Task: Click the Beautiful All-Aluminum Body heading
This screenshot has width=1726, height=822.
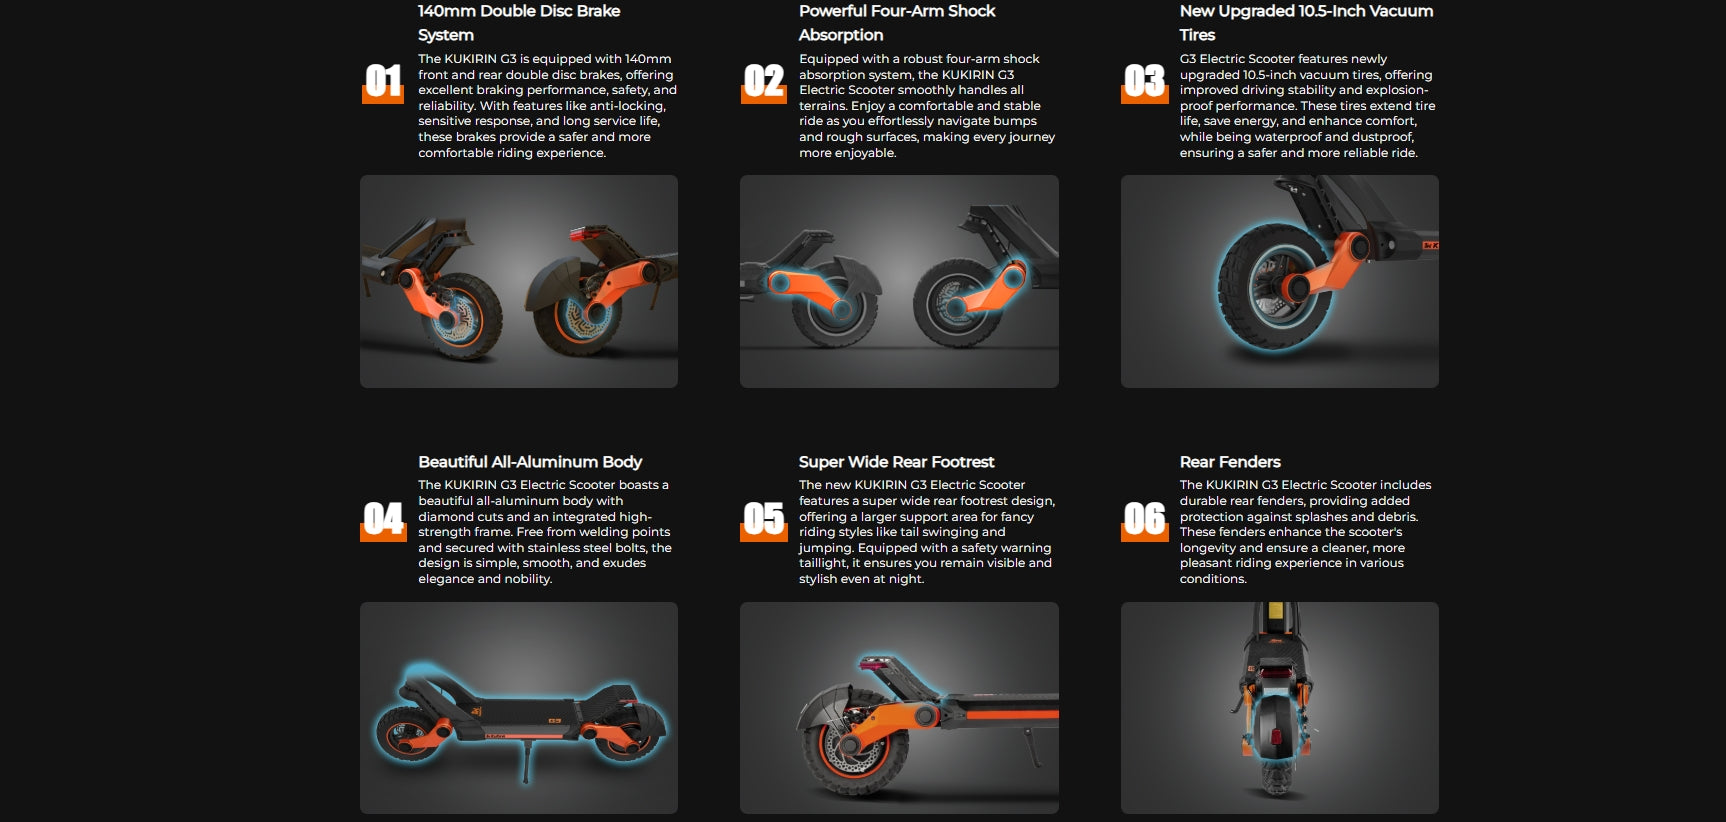Action: pyautogui.click(x=530, y=462)
